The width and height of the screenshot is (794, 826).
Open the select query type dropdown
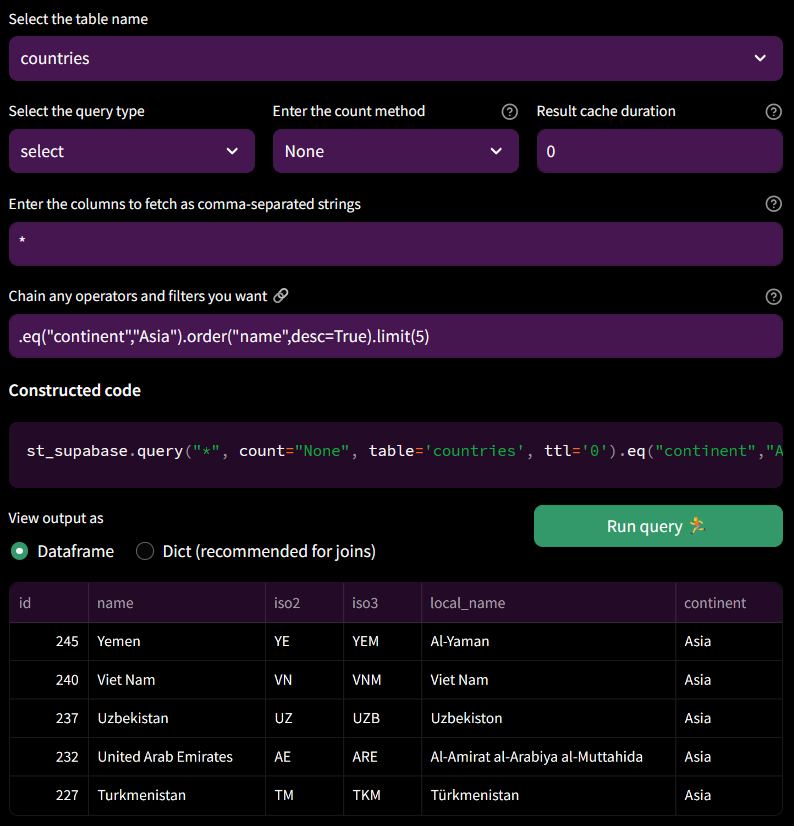[131, 151]
